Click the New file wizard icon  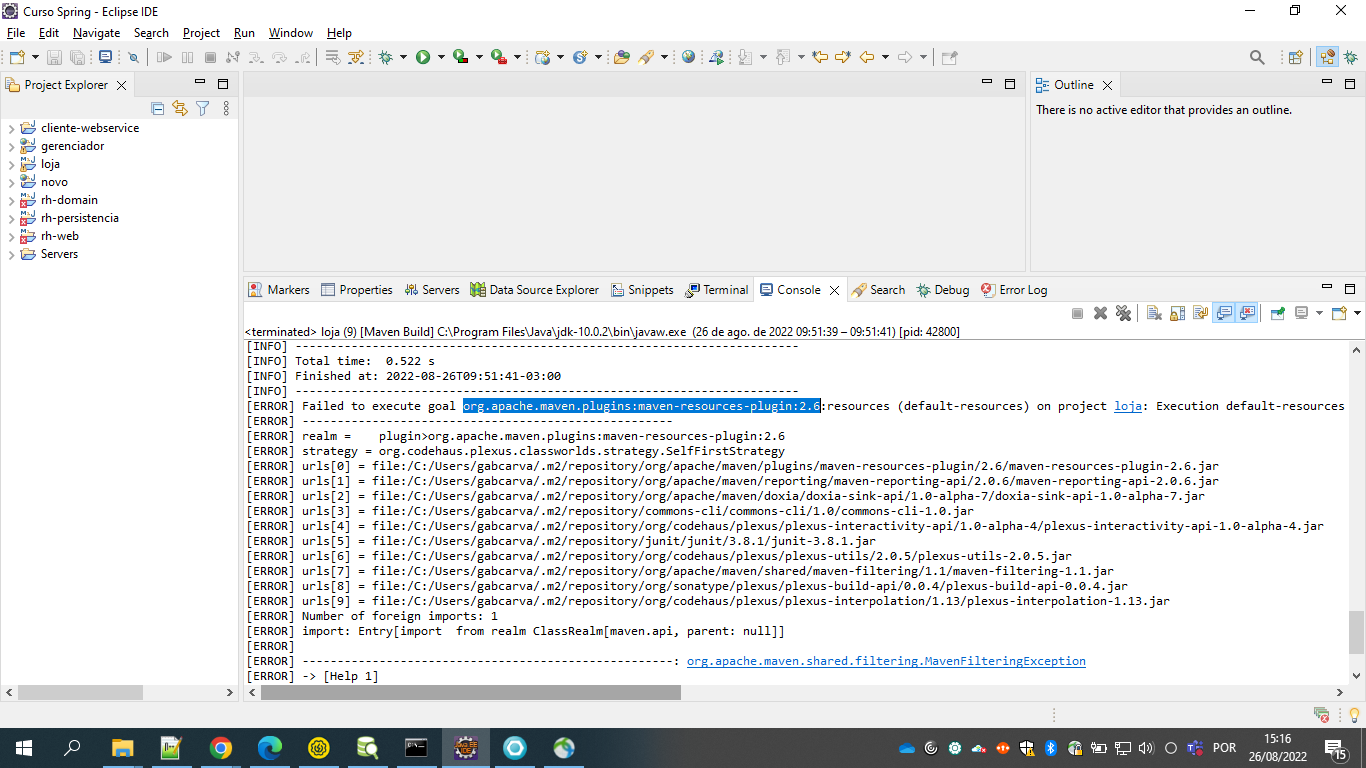point(17,57)
